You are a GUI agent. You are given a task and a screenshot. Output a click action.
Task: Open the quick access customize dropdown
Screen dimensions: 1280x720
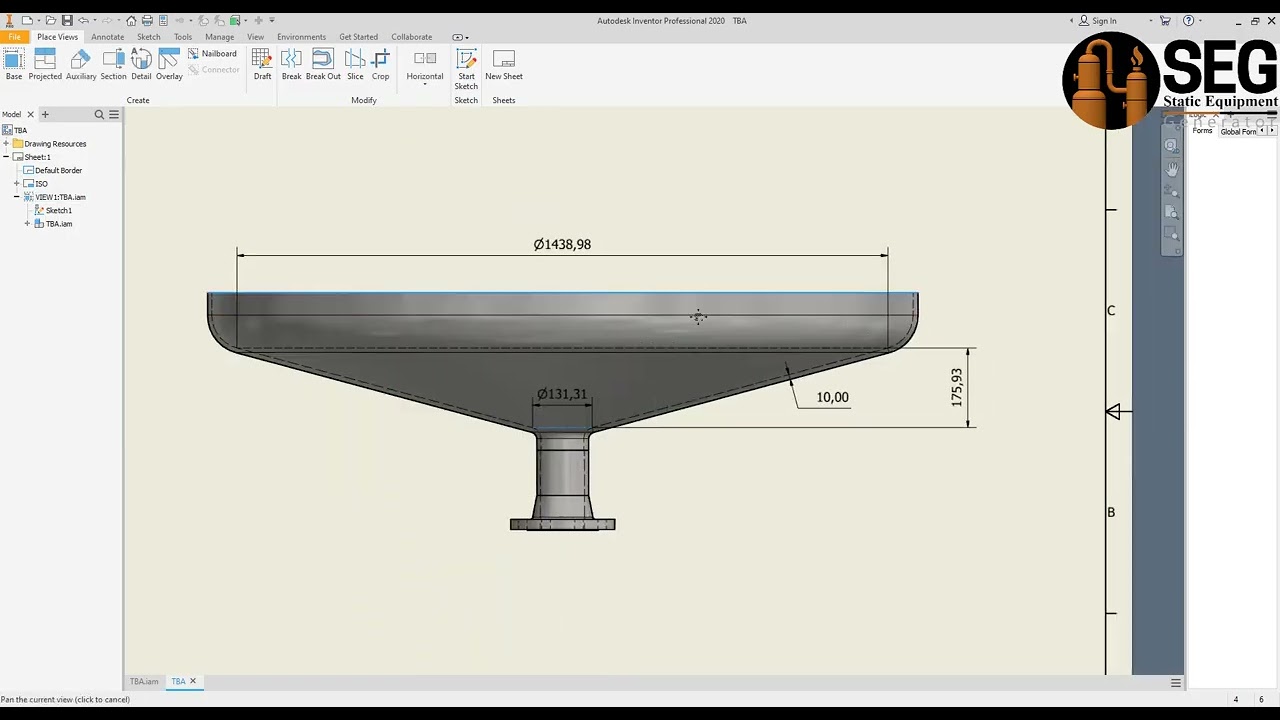[x=272, y=20]
